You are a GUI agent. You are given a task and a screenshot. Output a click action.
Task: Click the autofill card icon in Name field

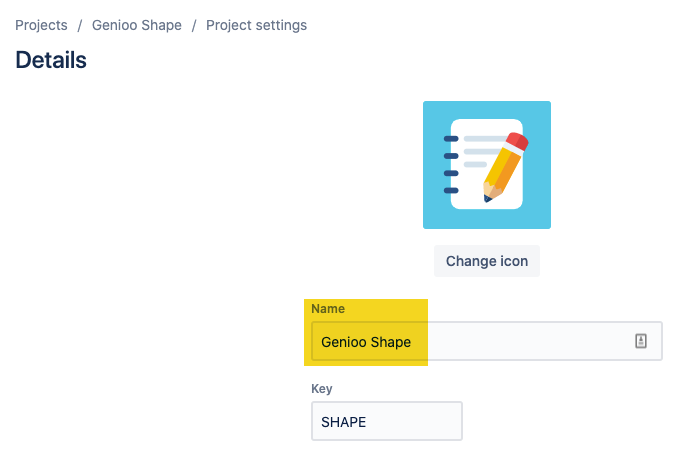pos(641,341)
